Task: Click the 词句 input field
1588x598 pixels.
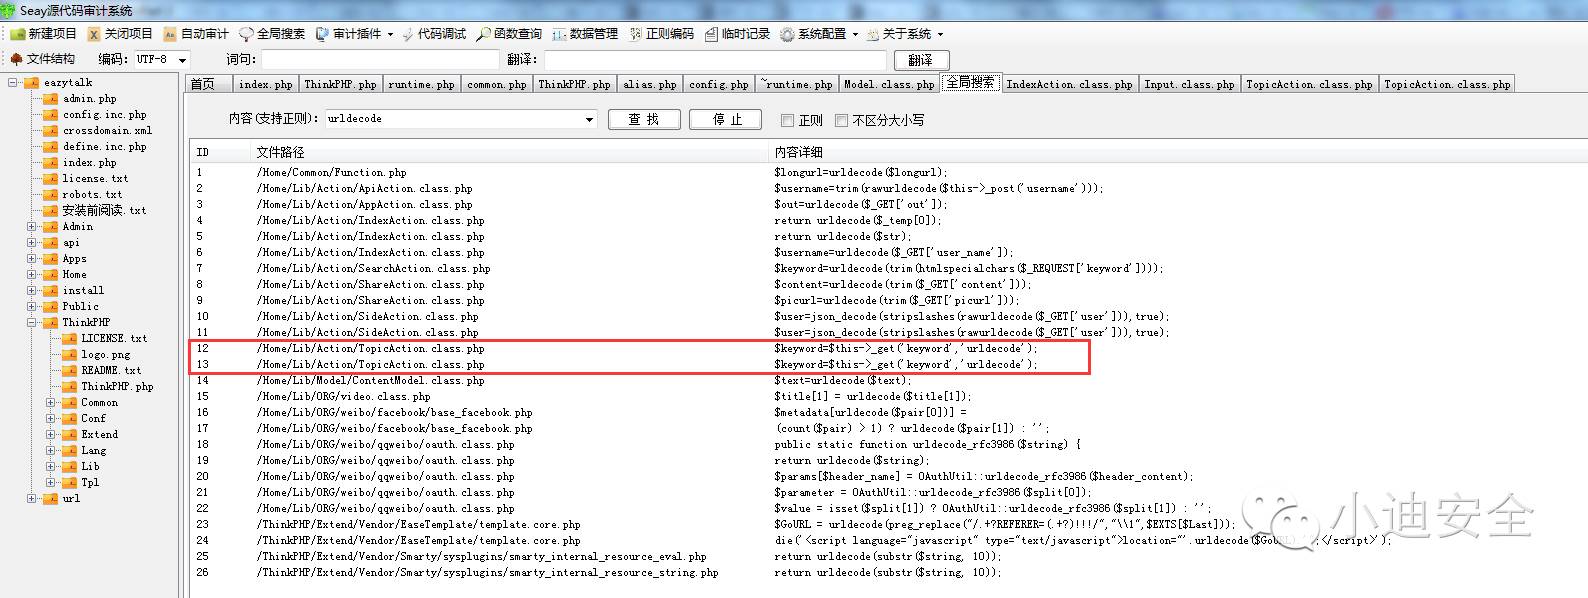Action: 379,60
